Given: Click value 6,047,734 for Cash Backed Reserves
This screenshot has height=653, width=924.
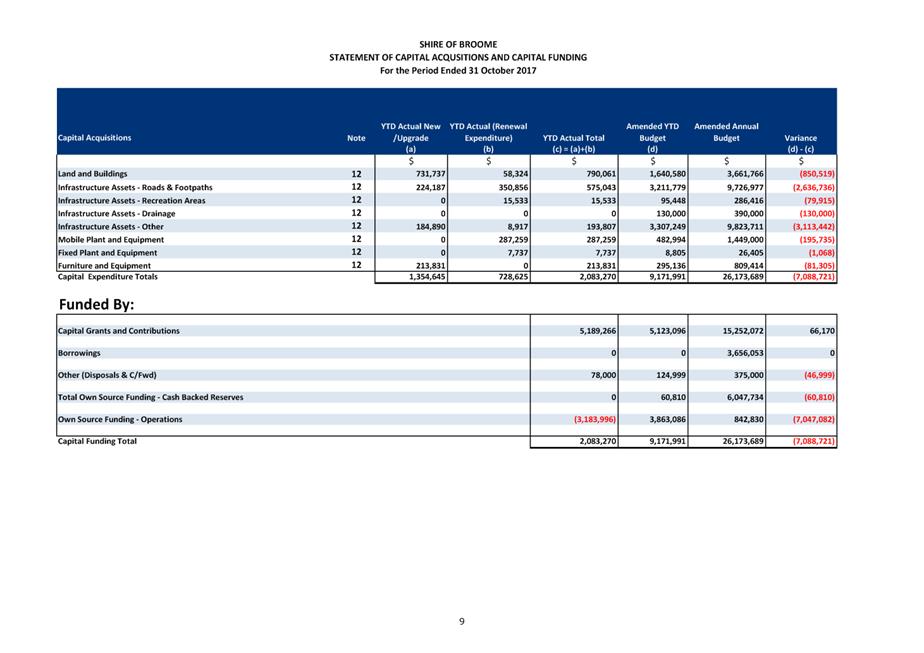Looking at the screenshot, I should pyautogui.click(x=745, y=397).
